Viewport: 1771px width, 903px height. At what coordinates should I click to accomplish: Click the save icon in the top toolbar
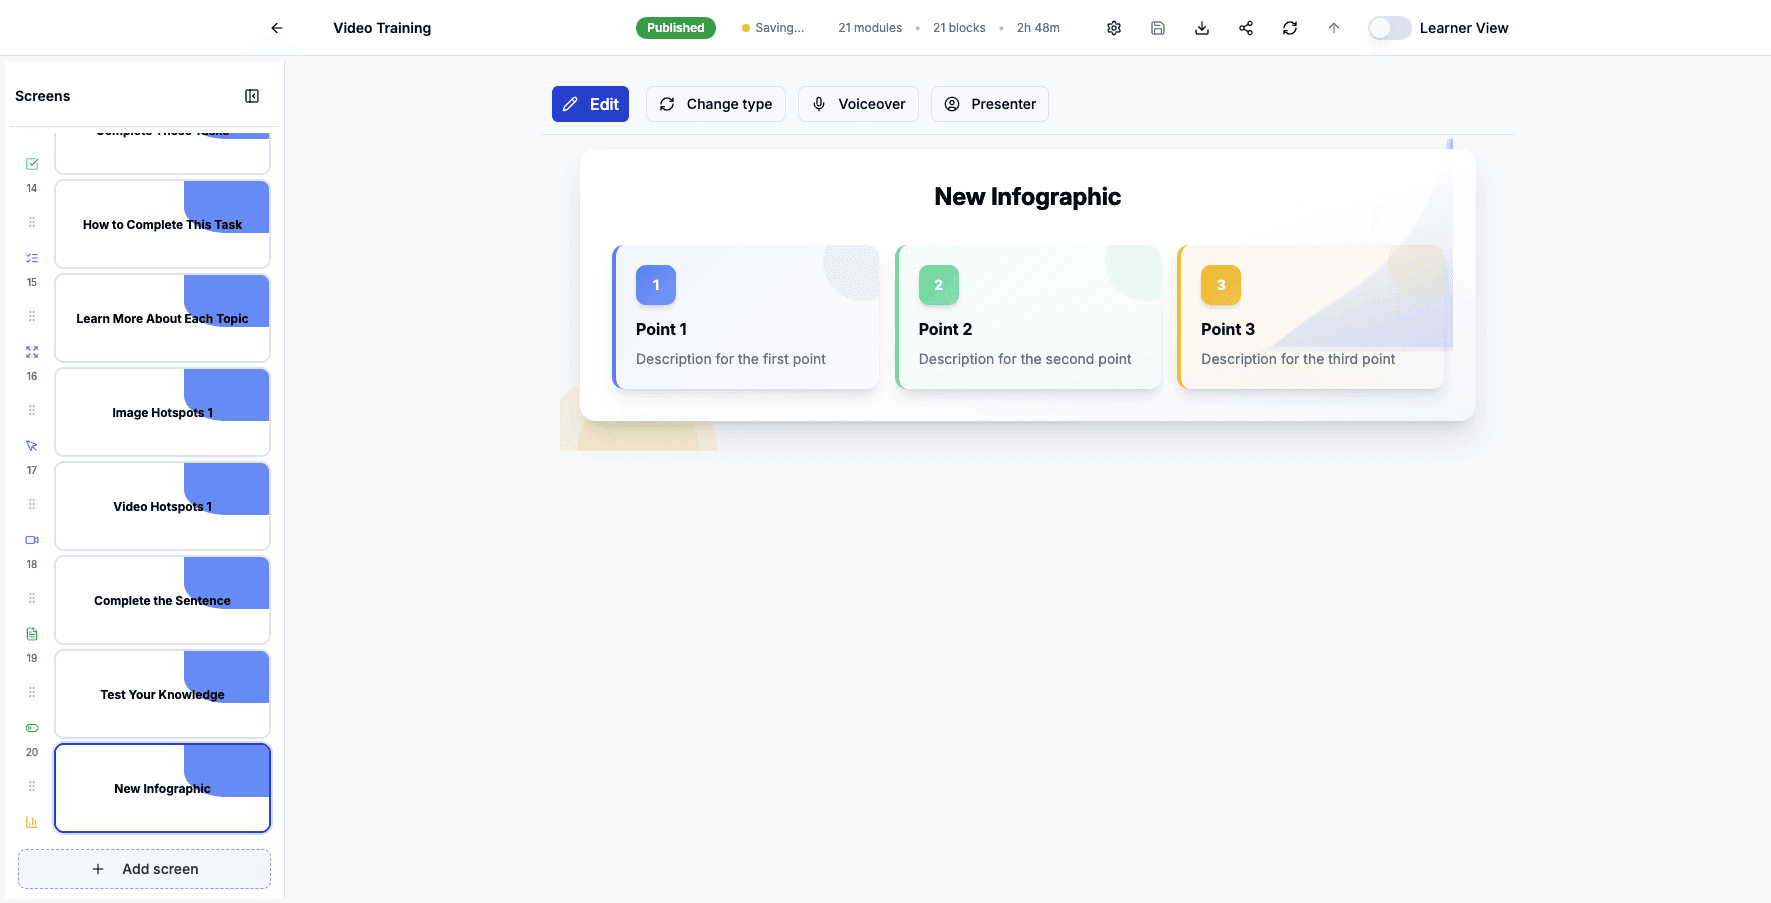pos(1157,27)
